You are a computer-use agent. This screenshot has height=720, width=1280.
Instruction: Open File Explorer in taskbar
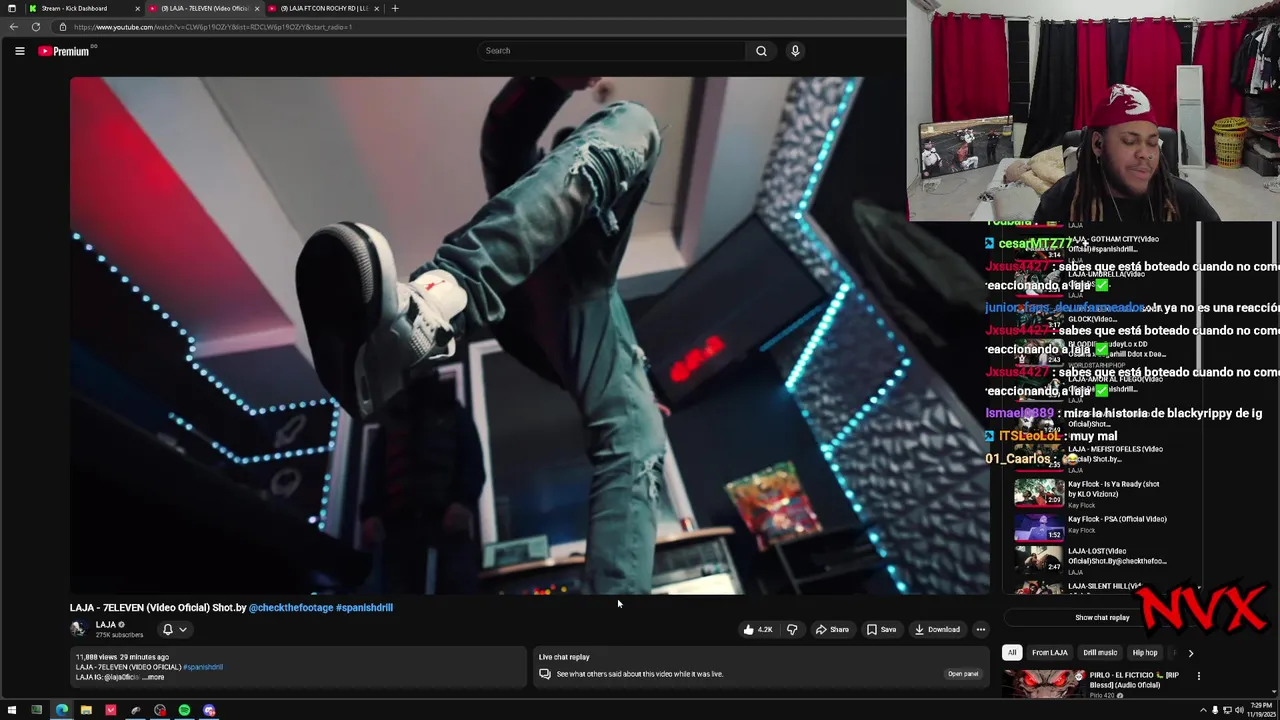coord(86,711)
